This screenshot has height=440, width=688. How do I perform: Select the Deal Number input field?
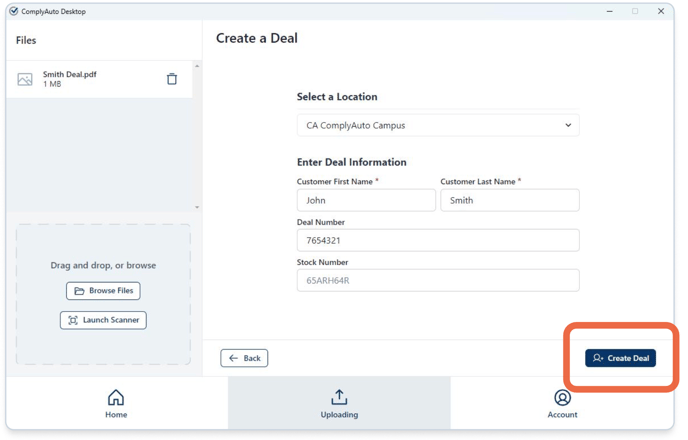tap(437, 240)
